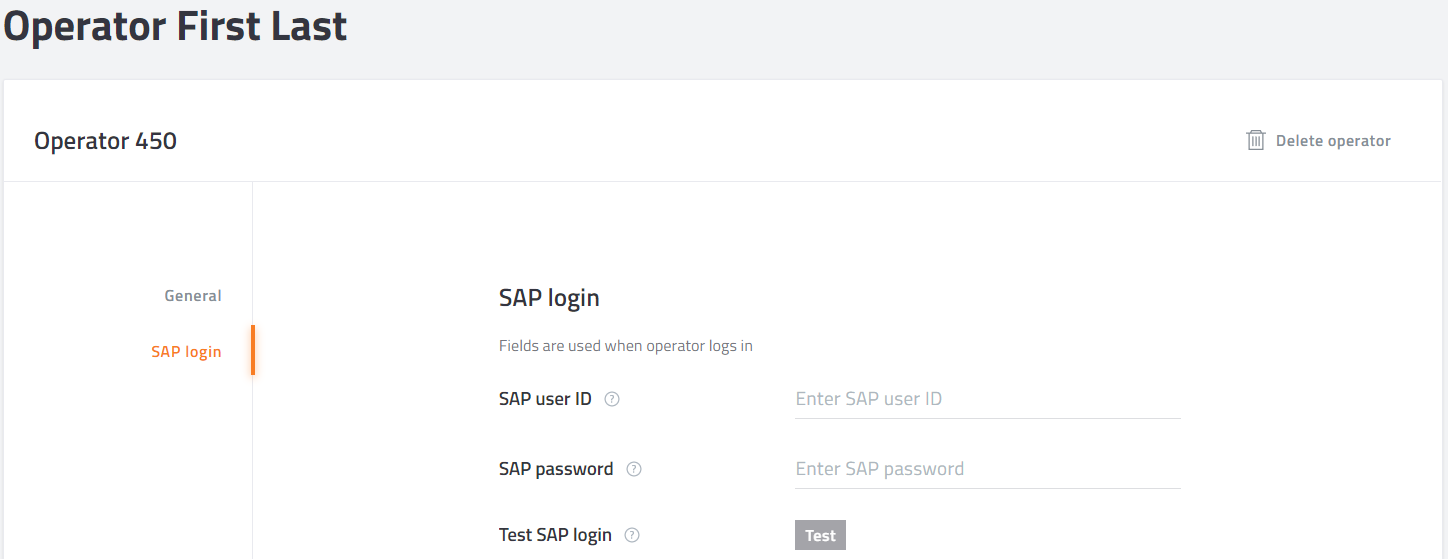Click the Operator First Last page title
This screenshot has height=559, width=1448.
(176, 25)
